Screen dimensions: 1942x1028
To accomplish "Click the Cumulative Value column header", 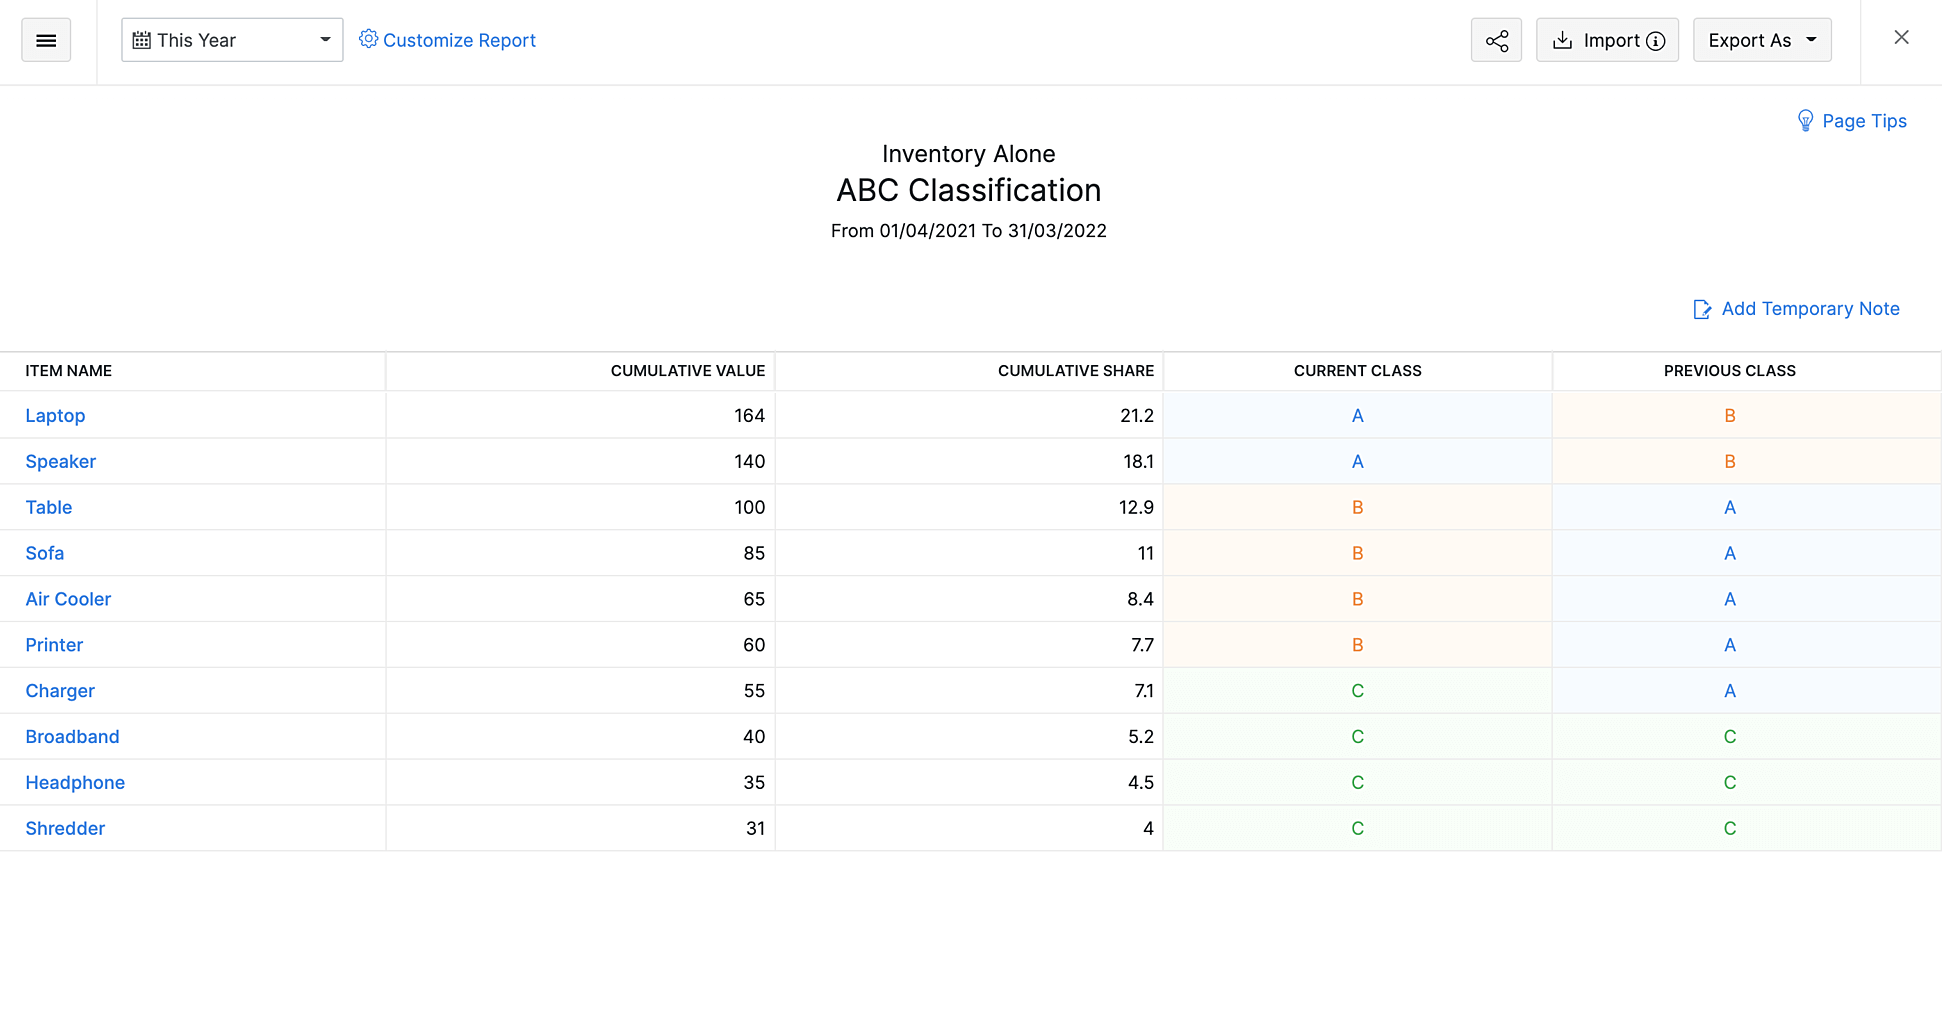I will [687, 370].
